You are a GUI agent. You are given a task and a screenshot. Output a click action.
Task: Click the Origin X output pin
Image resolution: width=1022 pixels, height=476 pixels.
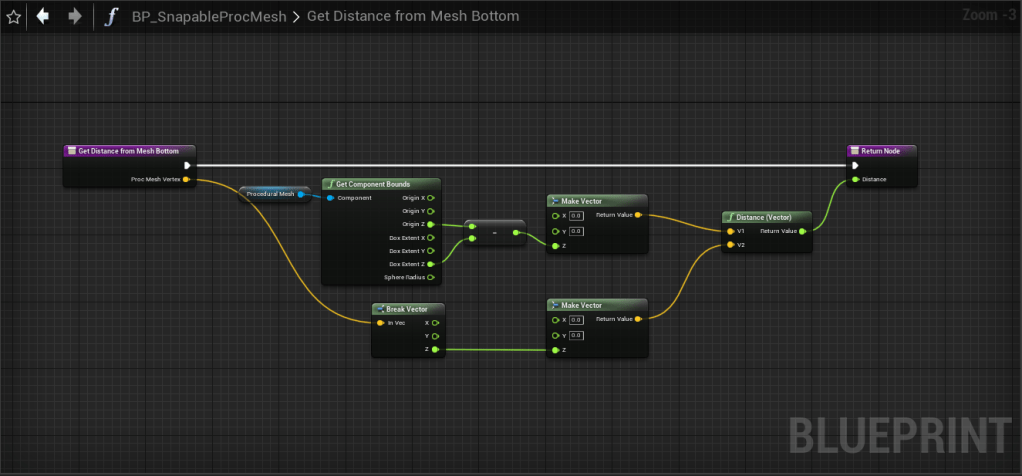(431, 198)
